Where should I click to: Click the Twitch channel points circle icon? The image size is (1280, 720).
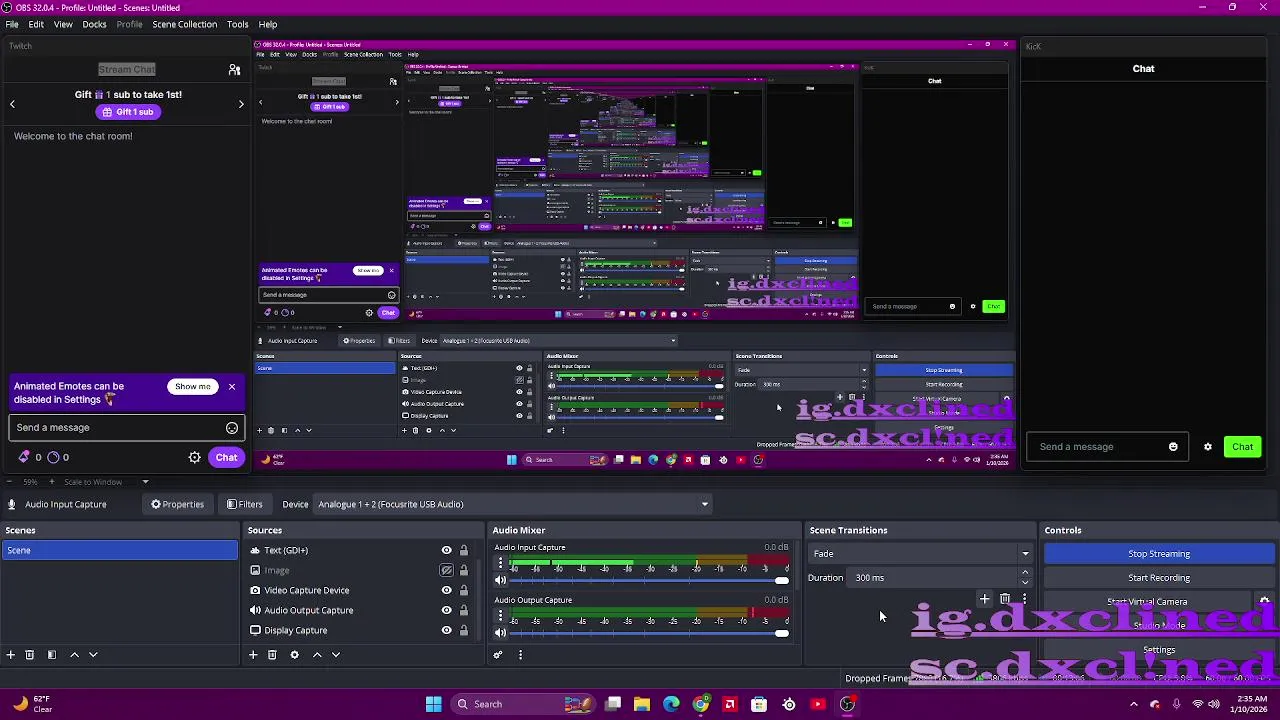click(x=53, y=457)
